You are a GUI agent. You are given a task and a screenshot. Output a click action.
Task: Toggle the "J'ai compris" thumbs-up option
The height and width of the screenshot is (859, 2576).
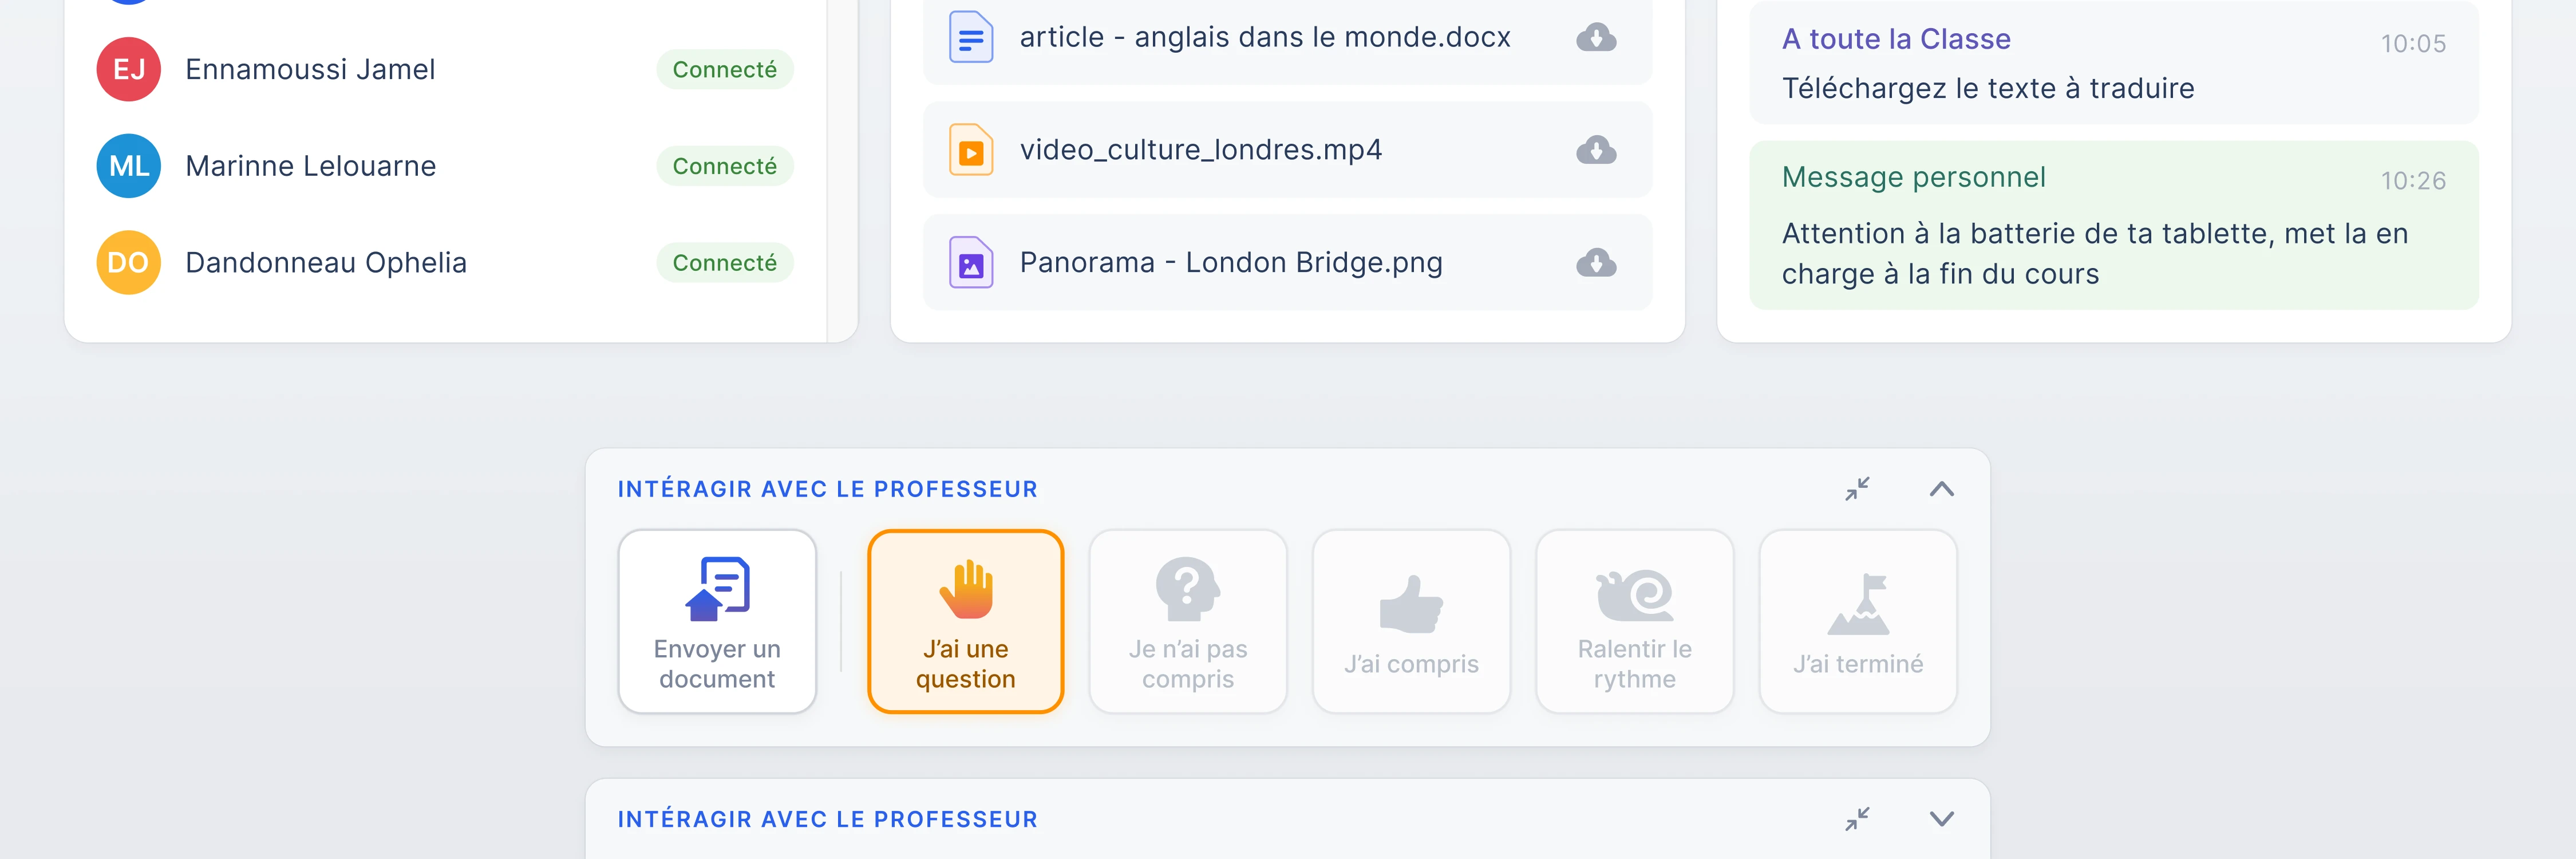tap(1411, 621)
